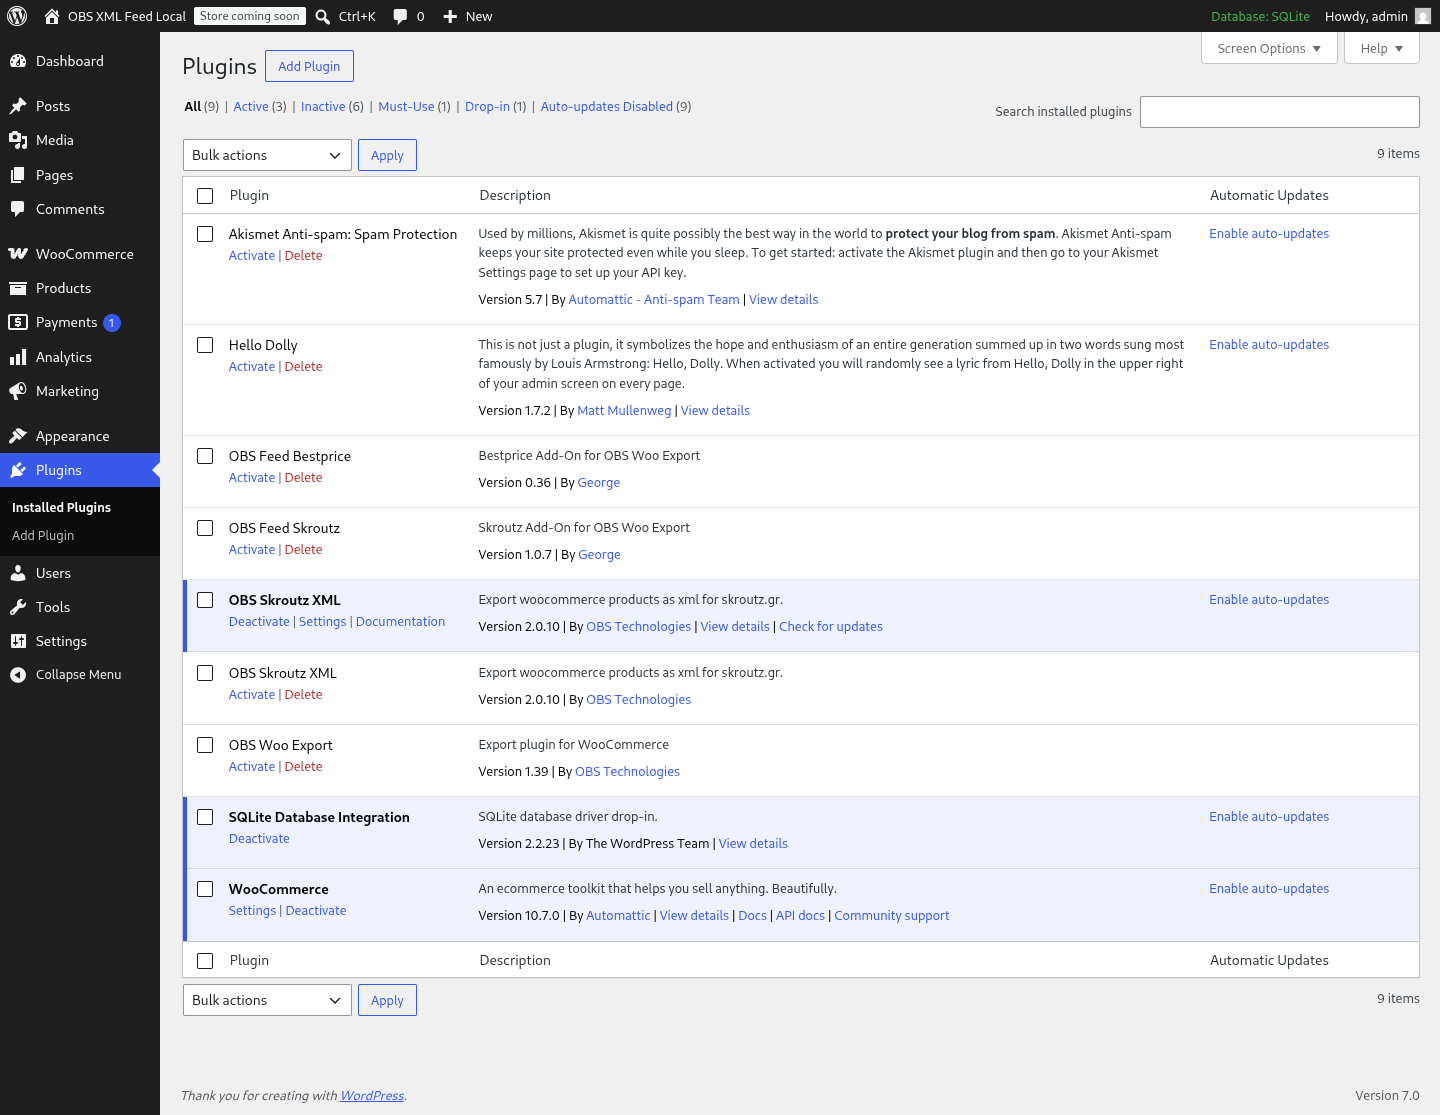Click the Database: SQLite admin bar item
This screenshot has height=1115, width=1440.
1260,16
